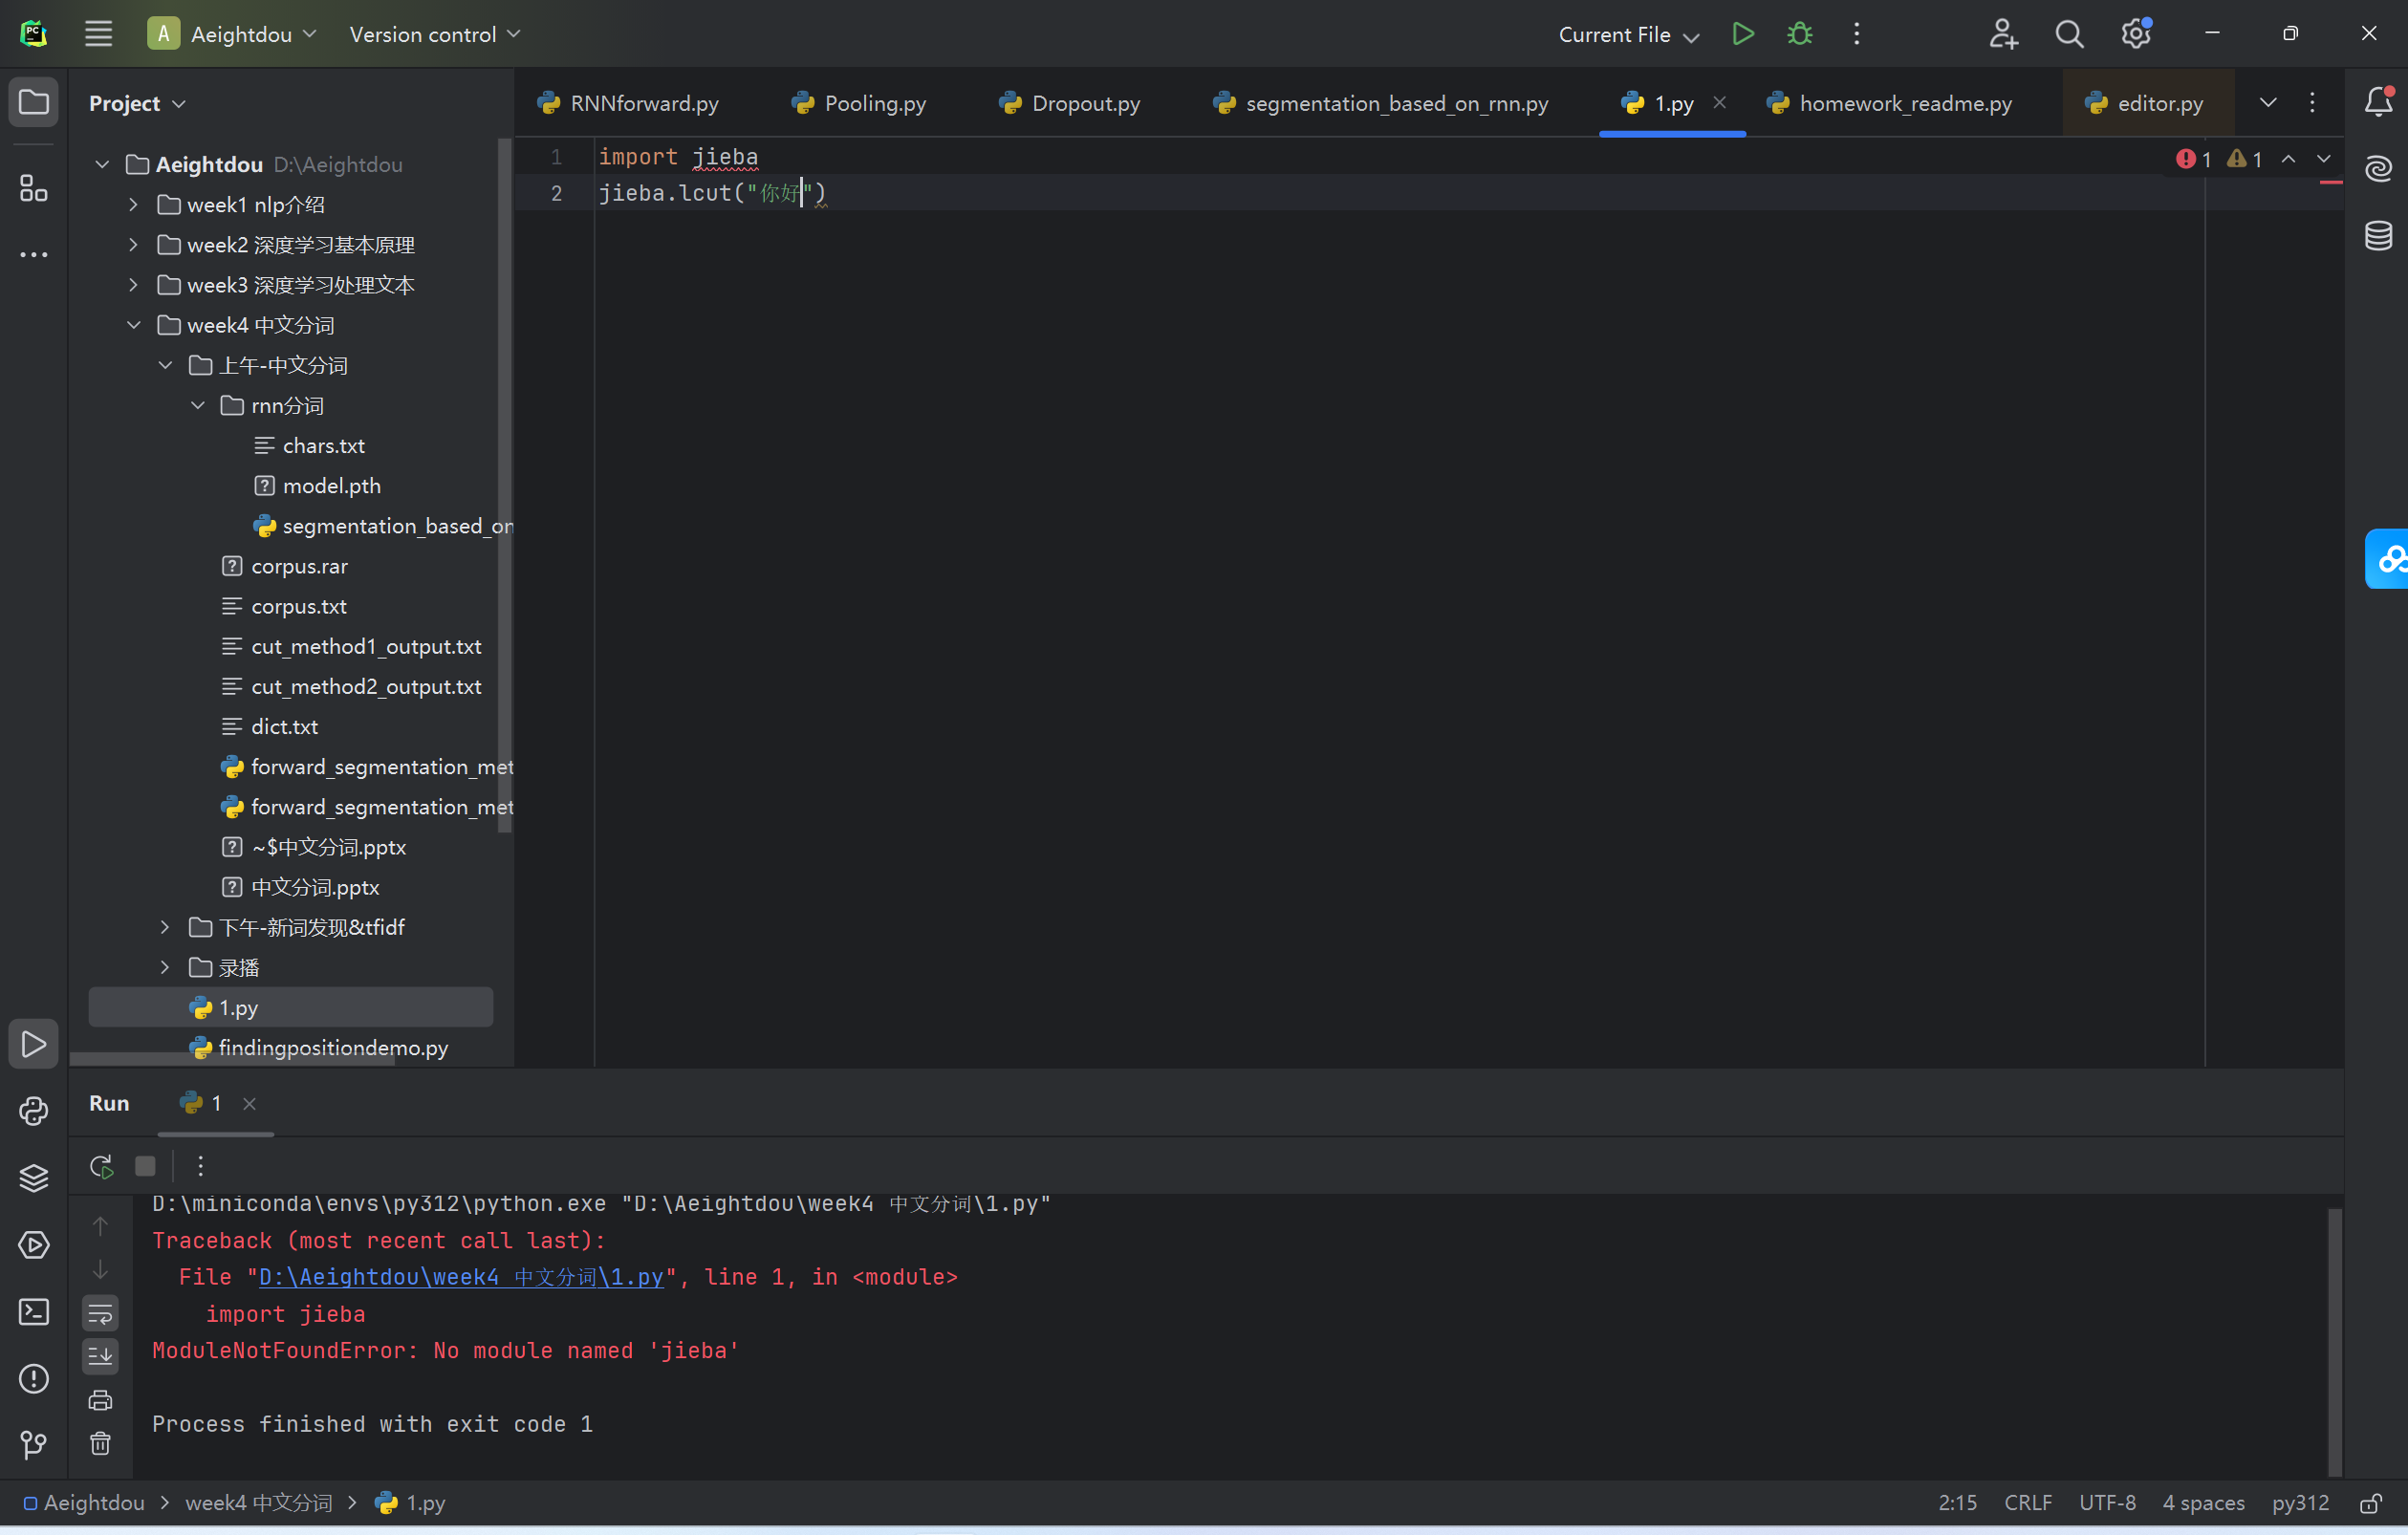The width and height of the screenshot is (2408, 1535).
Task: Start the debugger with the bug icon
Action: 1798,33
